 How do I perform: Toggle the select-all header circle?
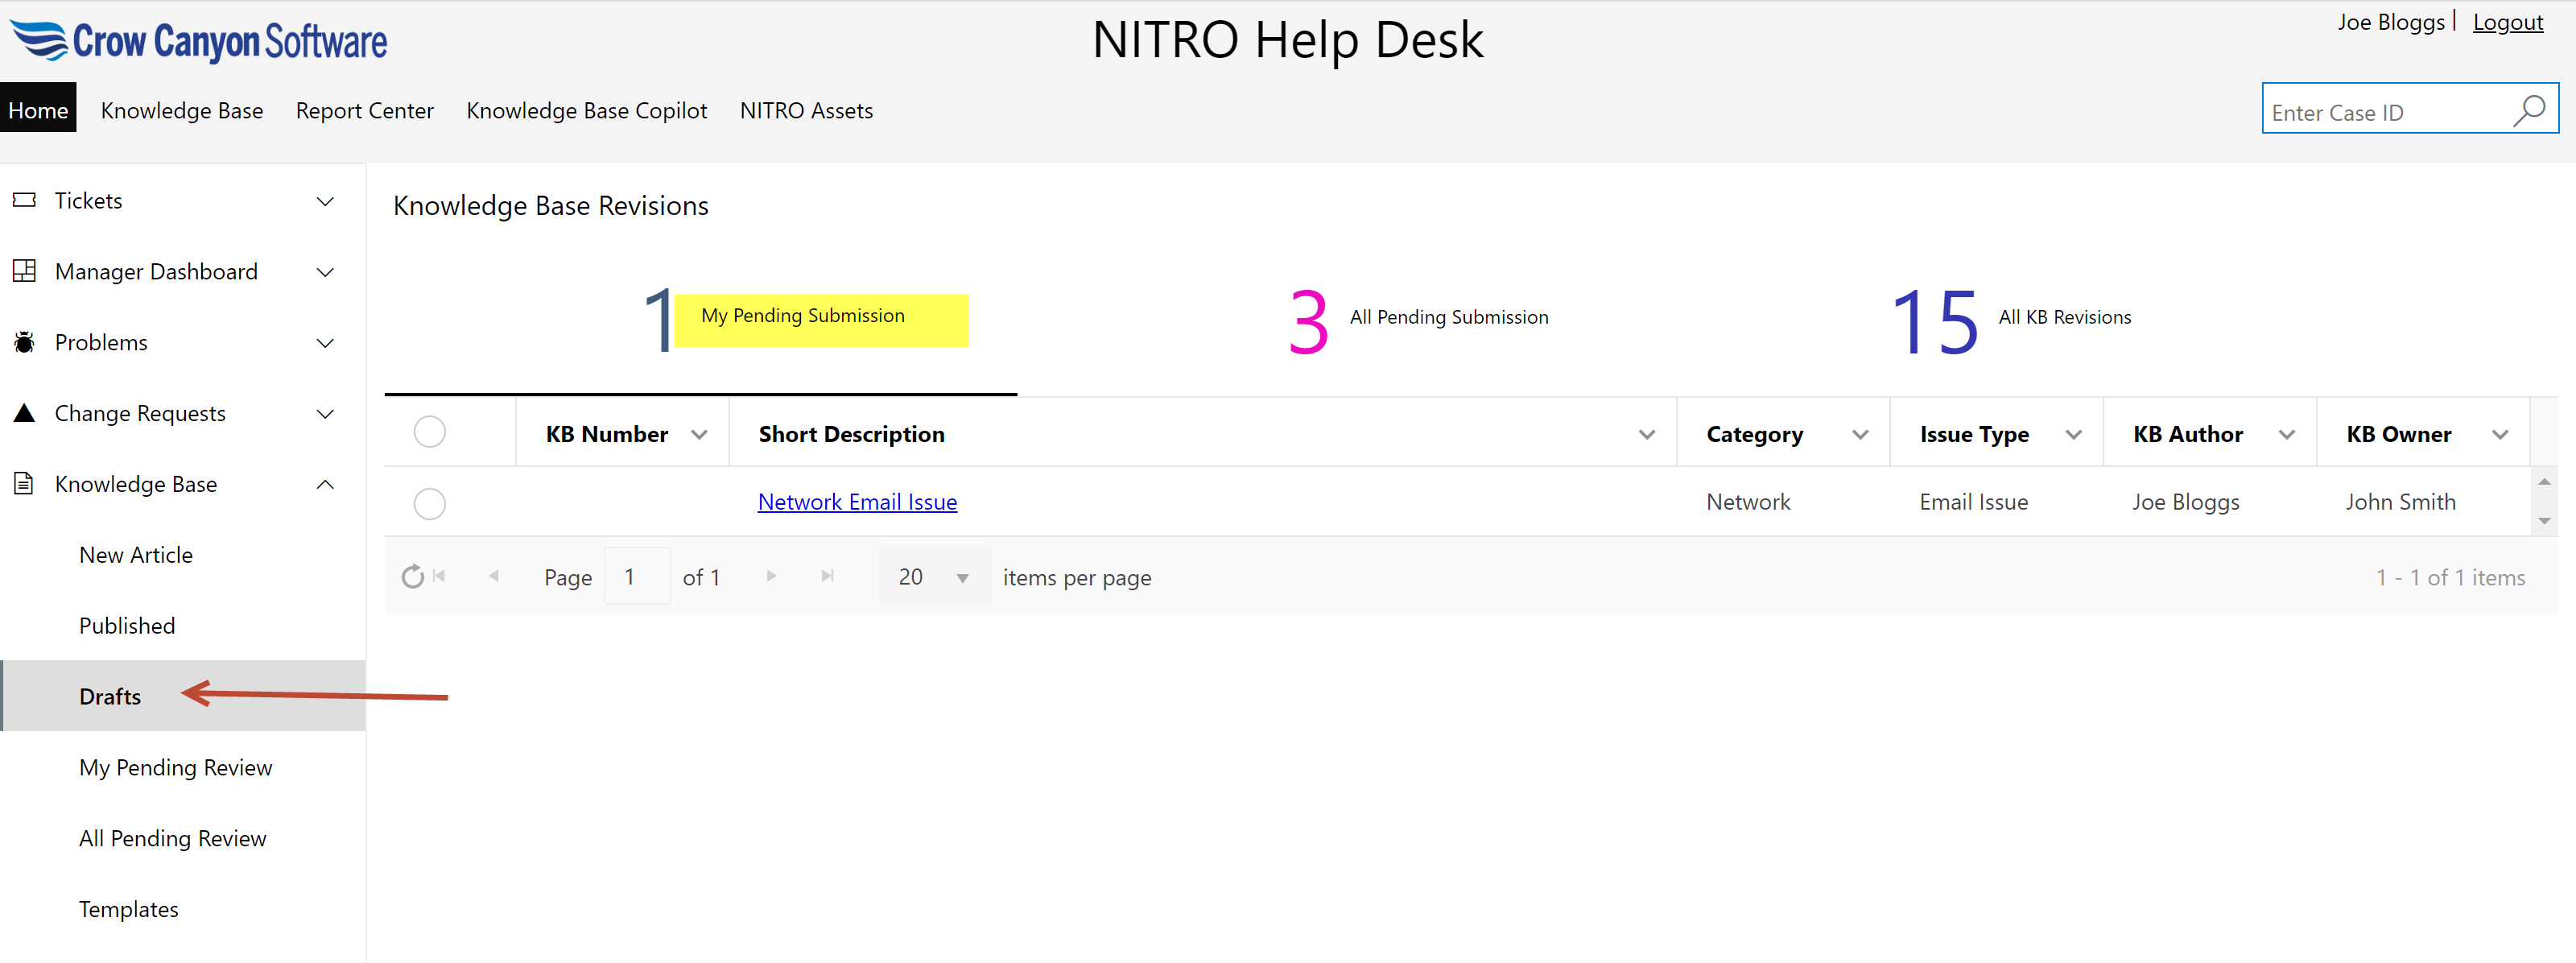(429, 432)
